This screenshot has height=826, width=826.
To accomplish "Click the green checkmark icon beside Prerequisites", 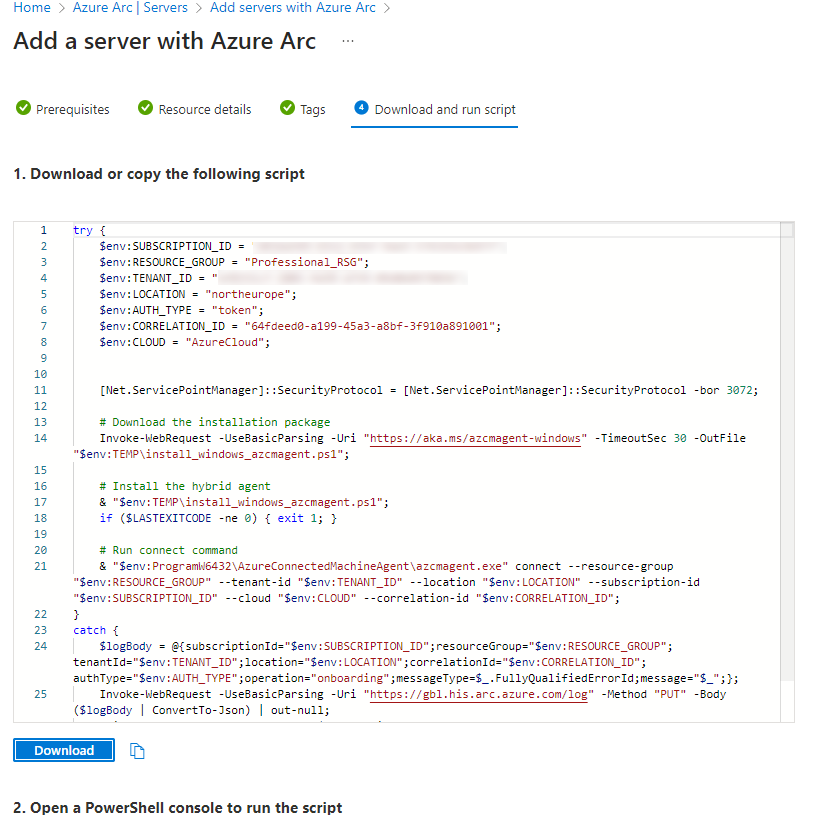I will [x=23, y=109].
